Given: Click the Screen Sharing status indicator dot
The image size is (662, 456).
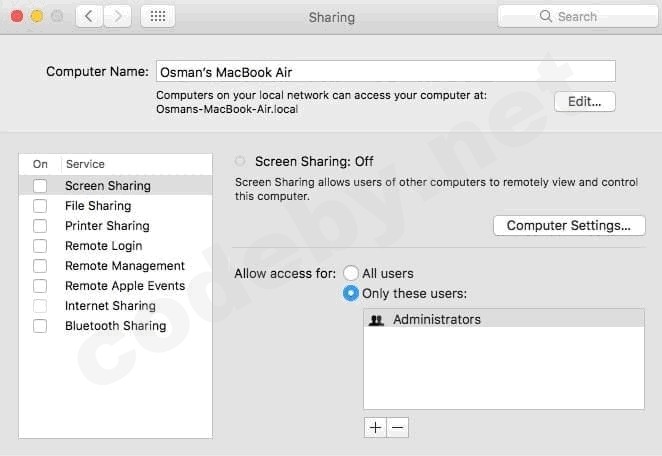Looking at the screenshot, I should click(240, 161).
